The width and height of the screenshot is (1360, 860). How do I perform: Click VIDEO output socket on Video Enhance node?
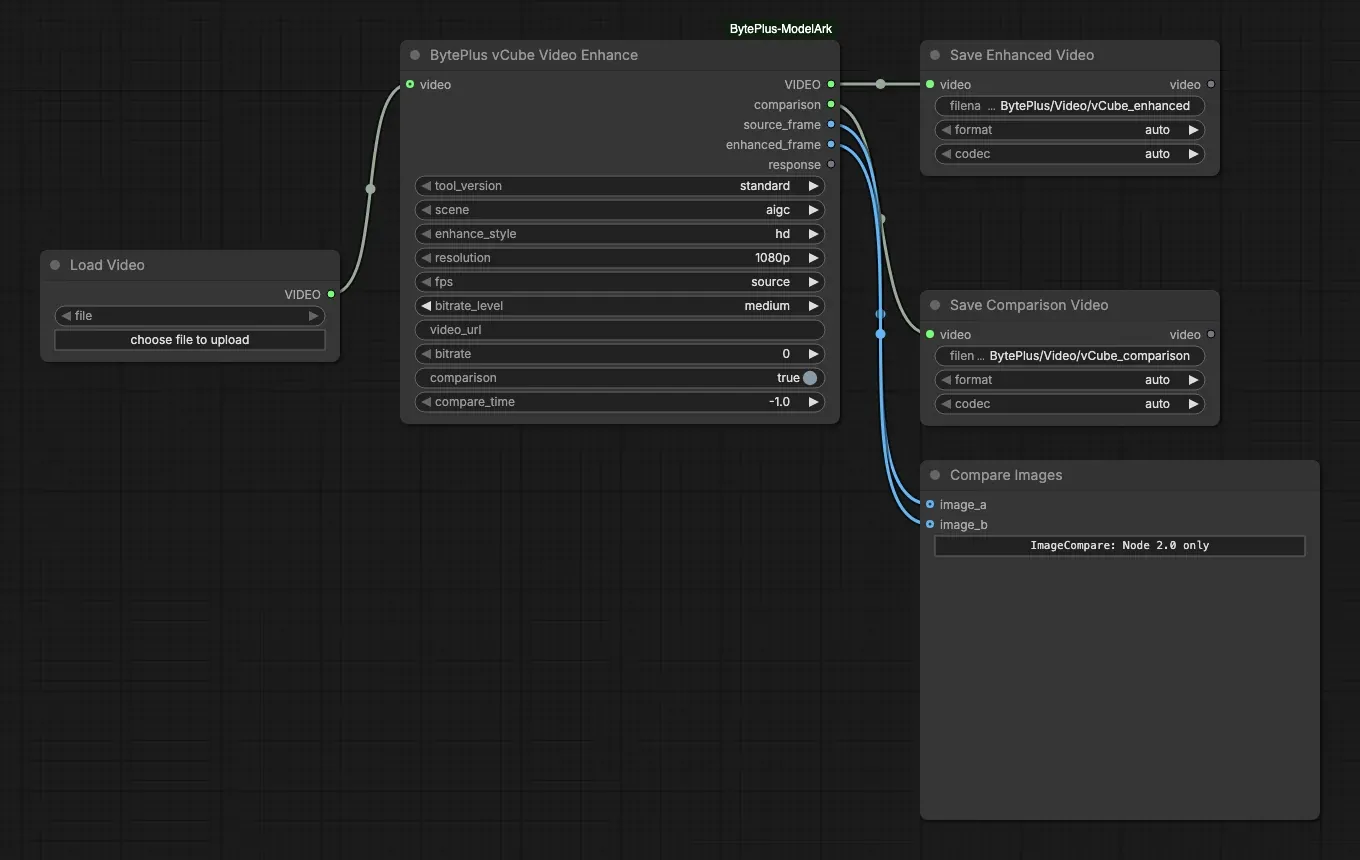pyautogui.click(x=831, y=84)
